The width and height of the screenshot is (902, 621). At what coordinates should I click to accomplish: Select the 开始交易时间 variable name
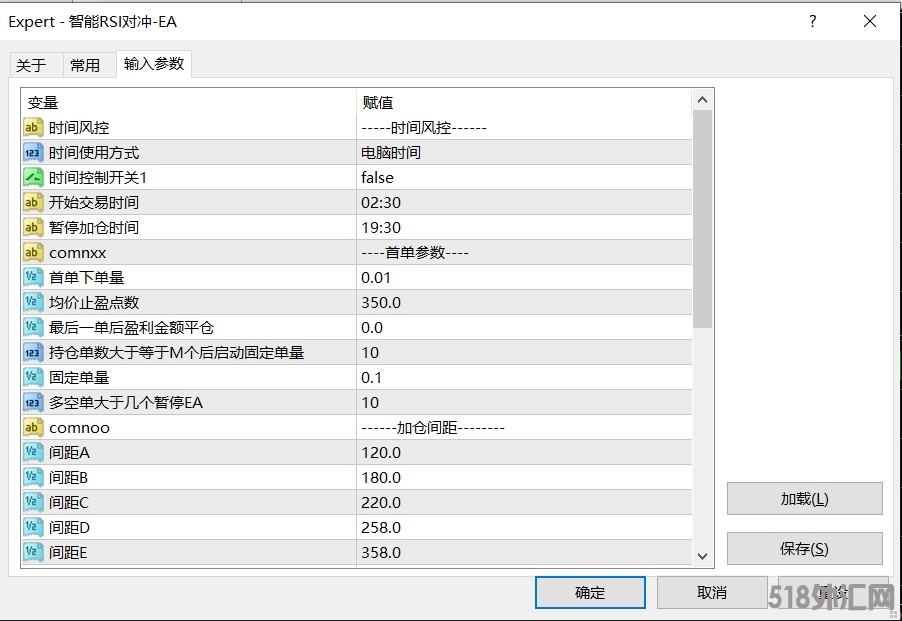coord(94,202)
